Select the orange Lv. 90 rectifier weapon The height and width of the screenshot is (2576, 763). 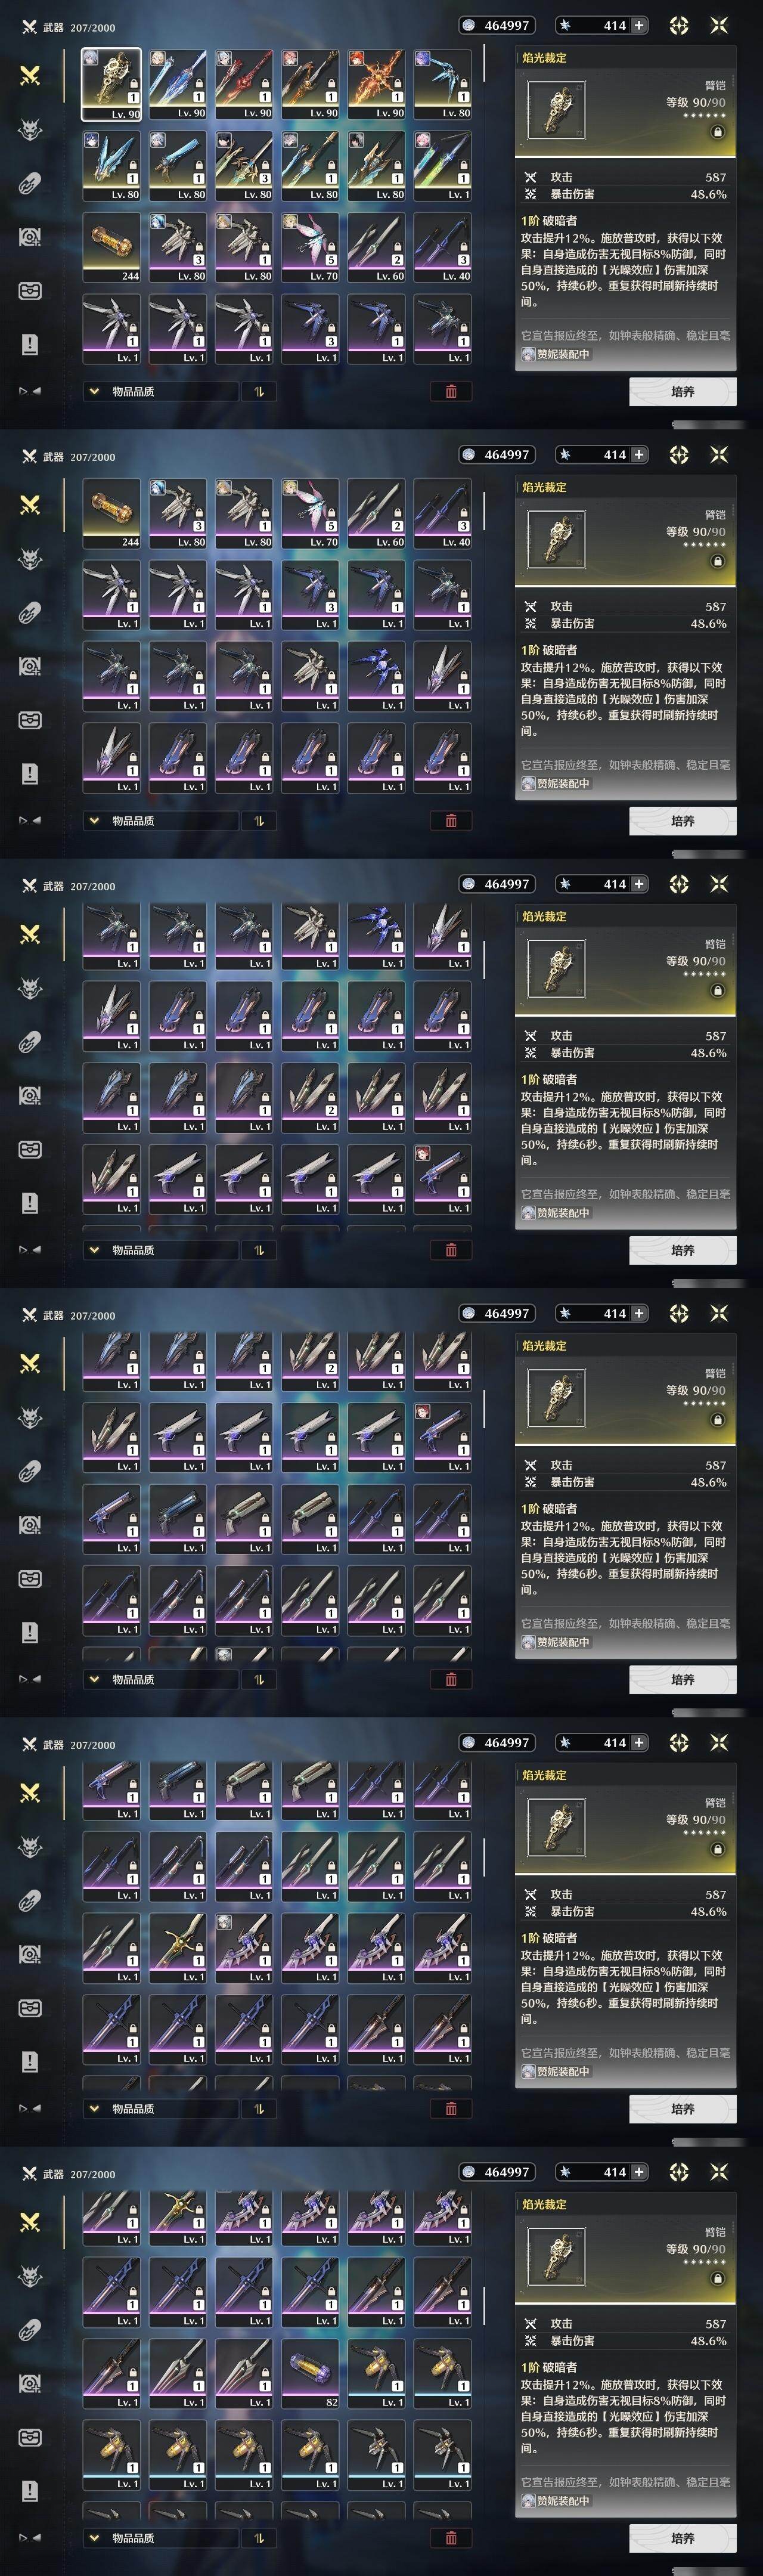pos(377,84)
